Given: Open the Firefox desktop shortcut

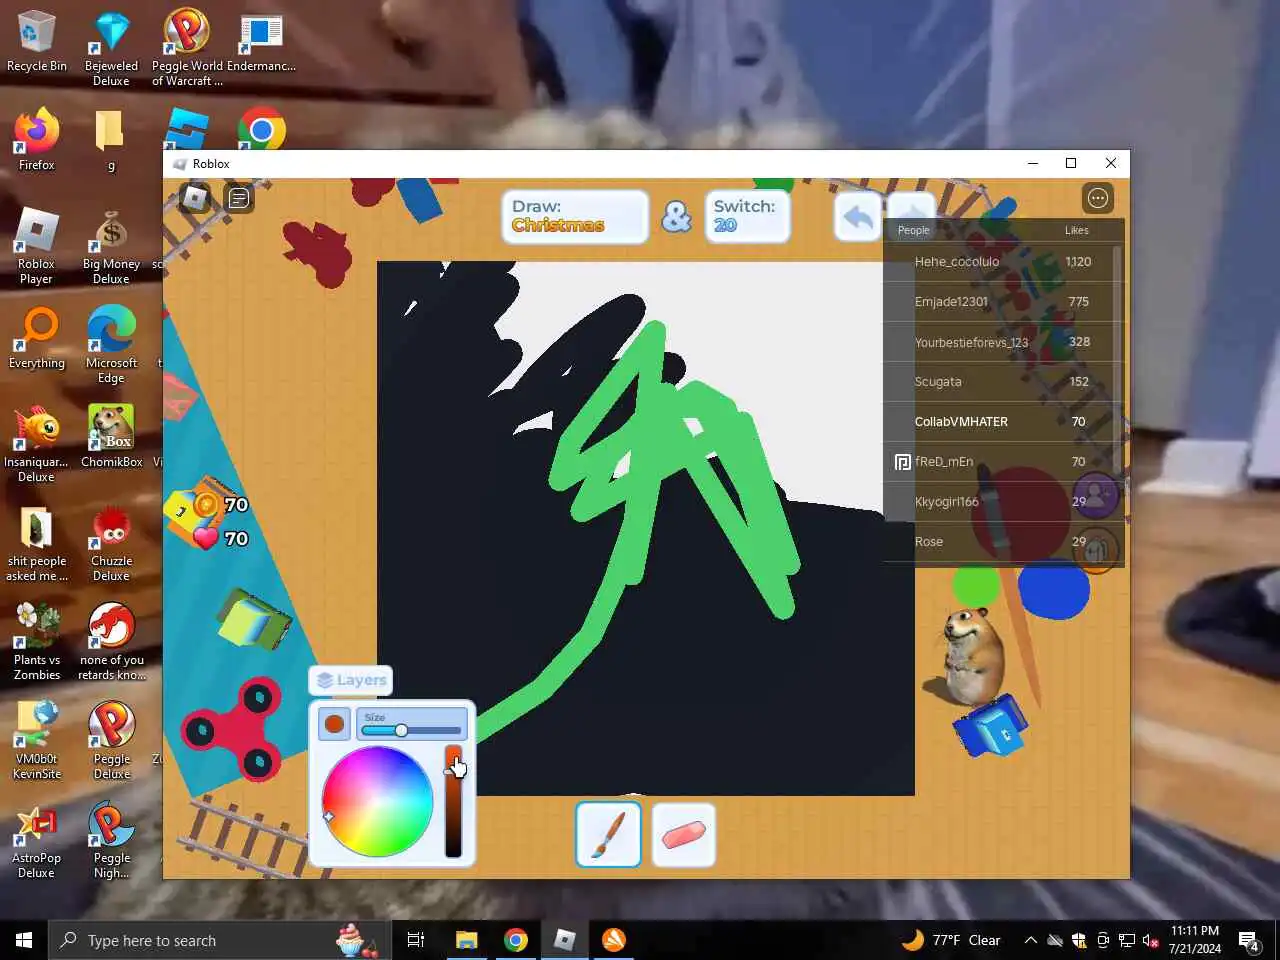Looking at the screenshot, I should coord(37,140).
